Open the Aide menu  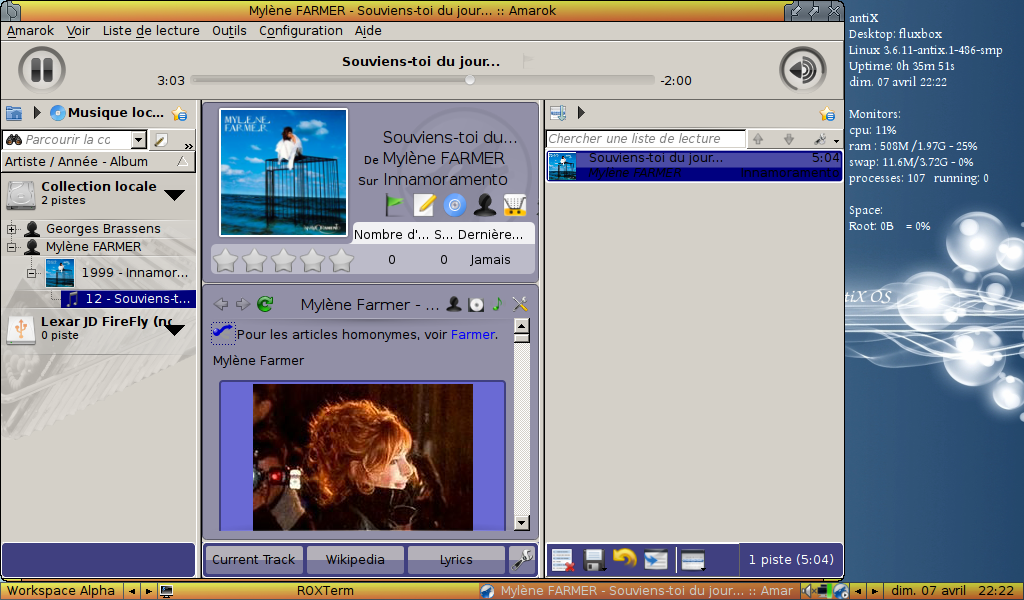(x=368, y=31)
